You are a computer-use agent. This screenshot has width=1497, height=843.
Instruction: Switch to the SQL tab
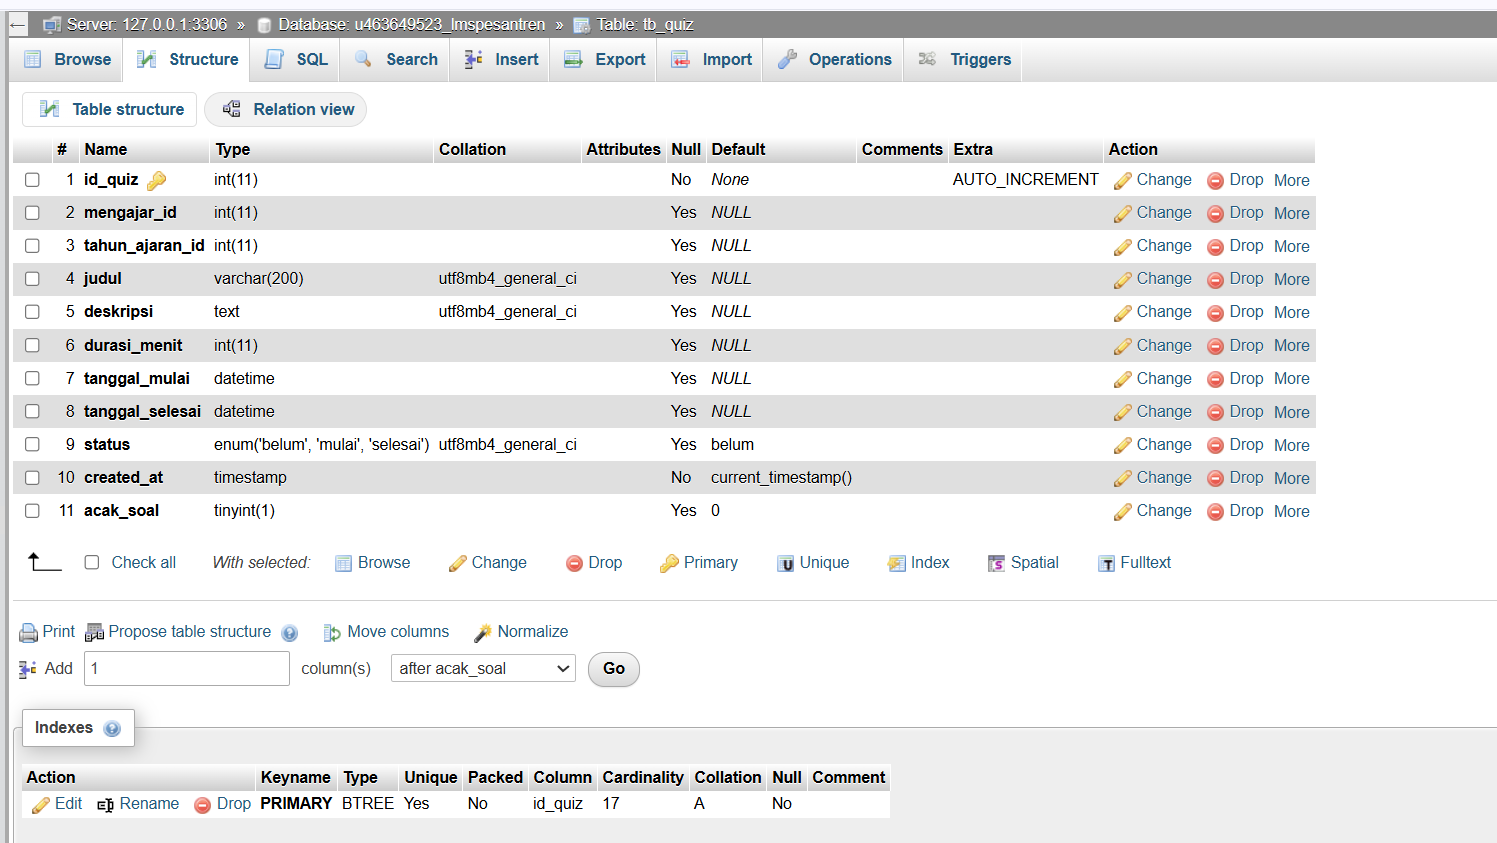click(x=297, y=60)
